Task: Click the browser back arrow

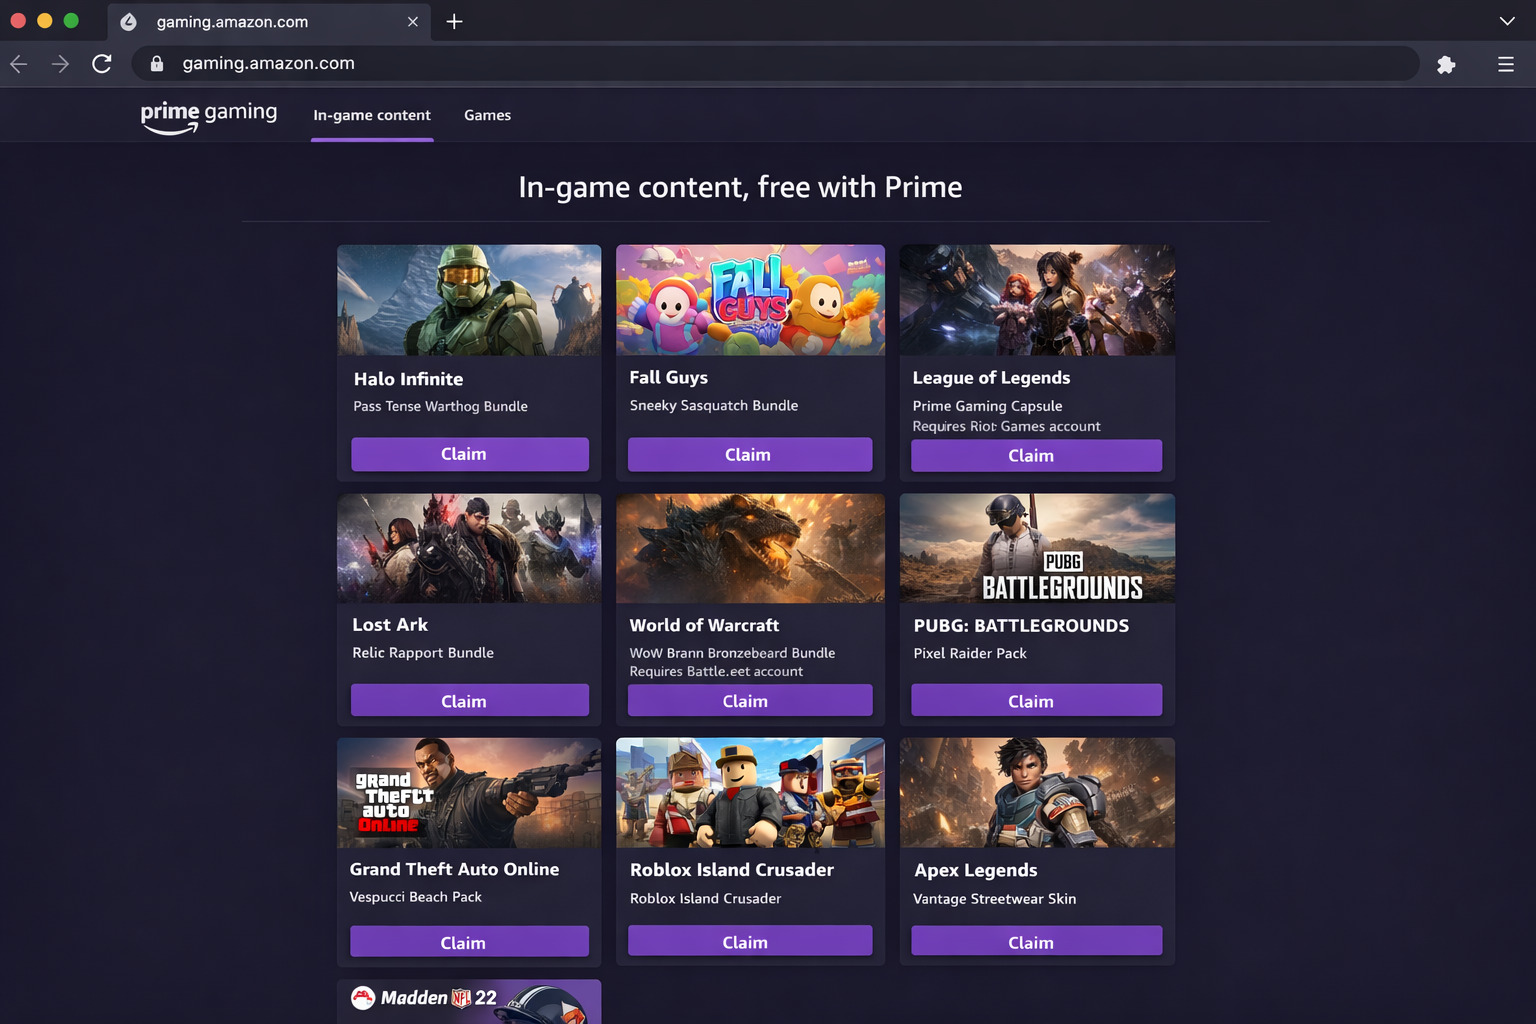Action: point(18,63)
